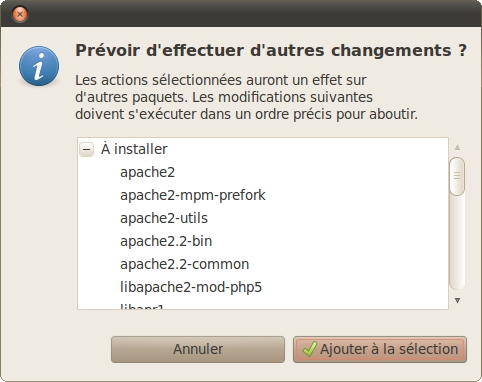Select the apache2-utils entry

[x=164, y=218]
